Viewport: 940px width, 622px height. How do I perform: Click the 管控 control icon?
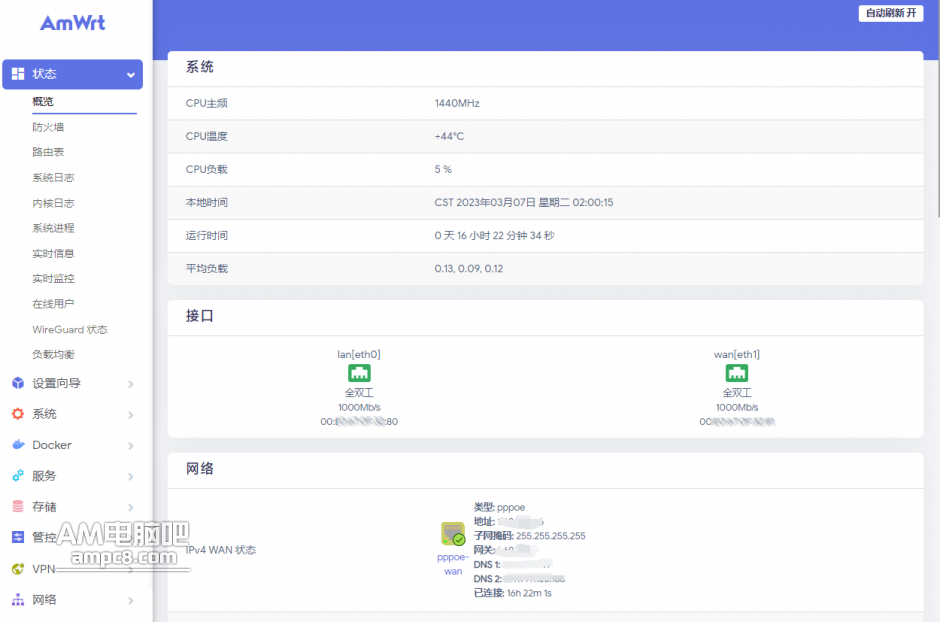pos(18,538)
